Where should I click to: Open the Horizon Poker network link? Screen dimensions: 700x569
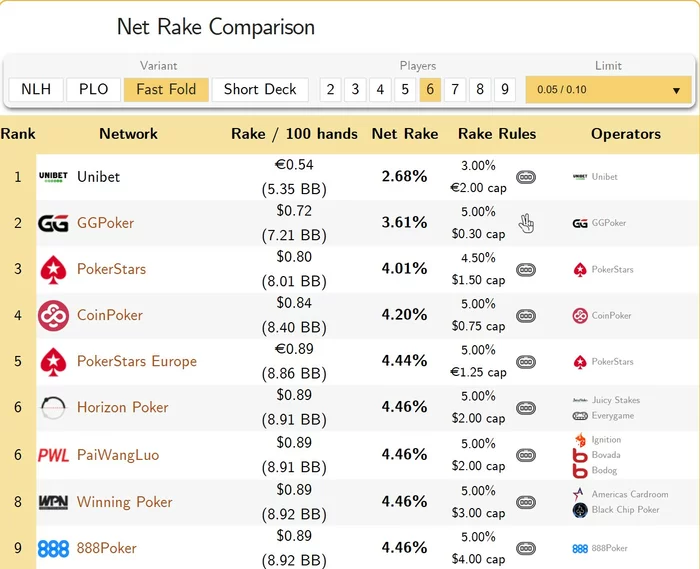point(122,407)
